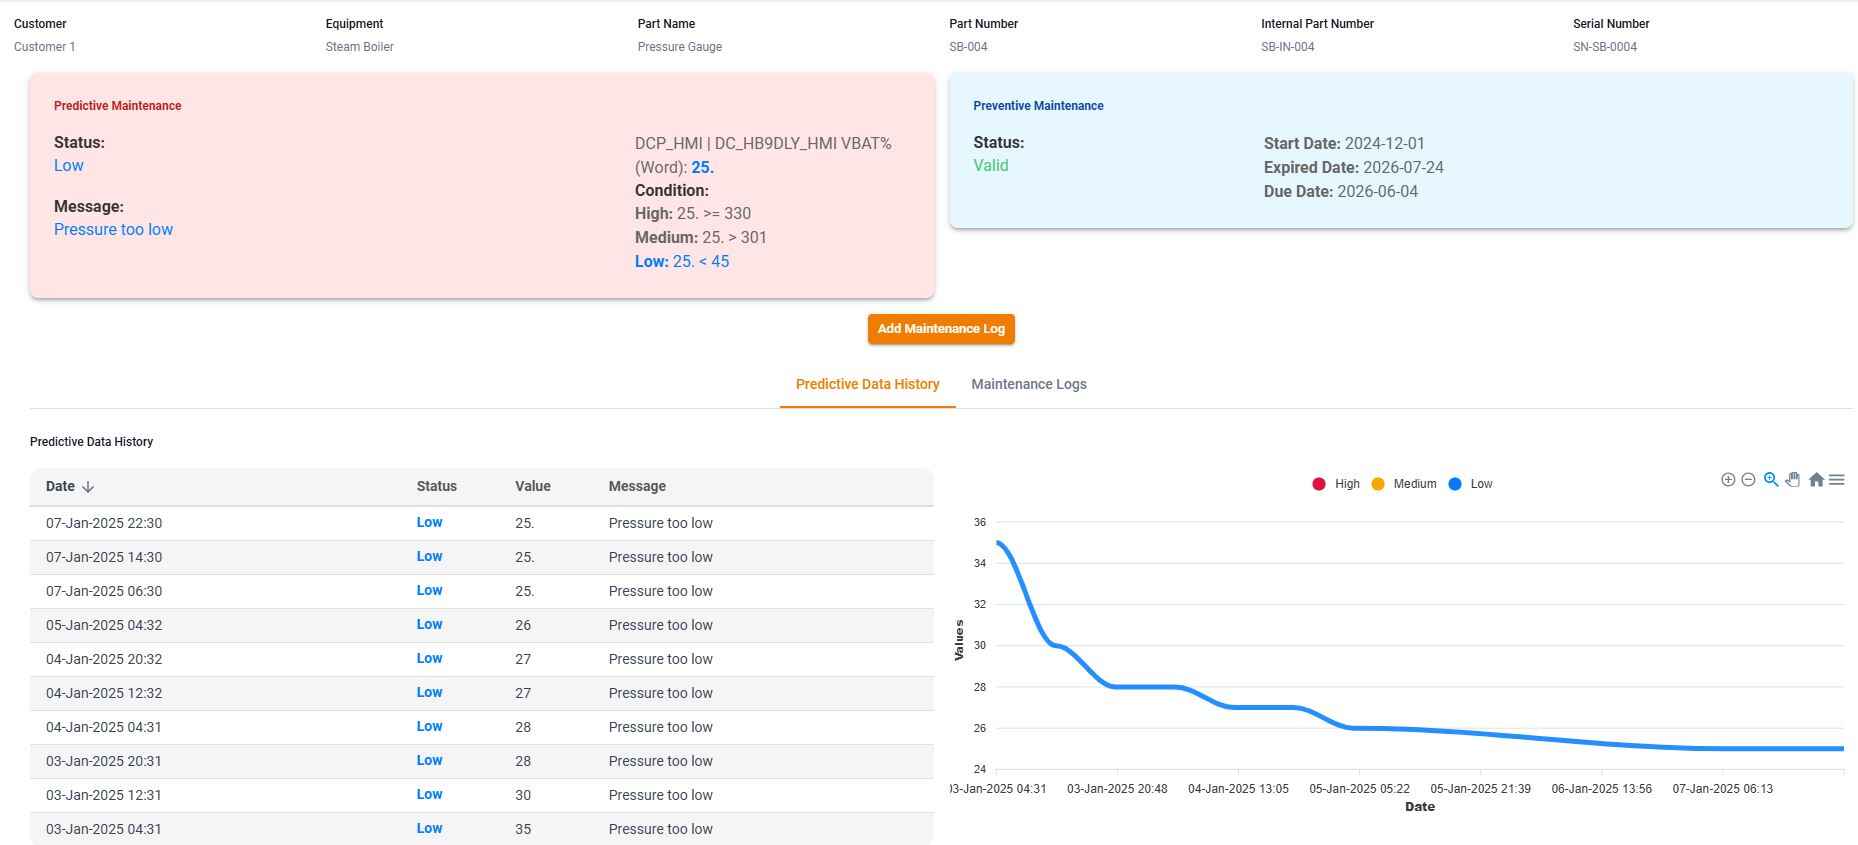This screenshot has width=1858, height=845.
Task: Select the chart selection zoom magnifier tool
Action: coord(1771,480)
